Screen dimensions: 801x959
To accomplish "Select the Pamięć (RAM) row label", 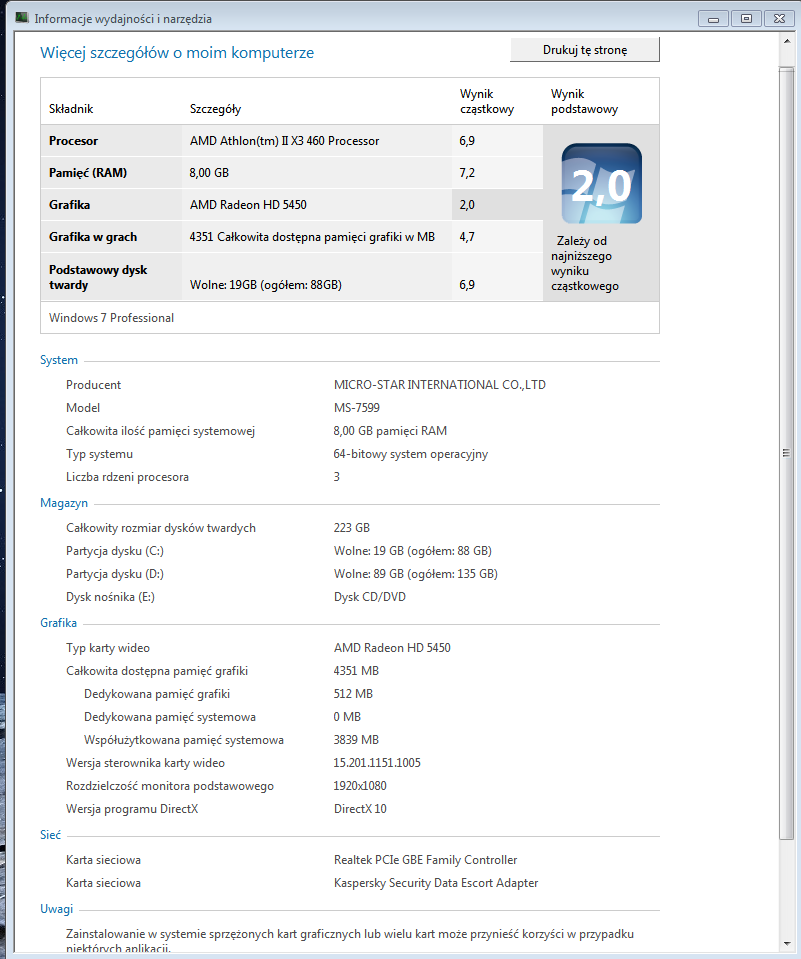I will [x=88, y=173].
